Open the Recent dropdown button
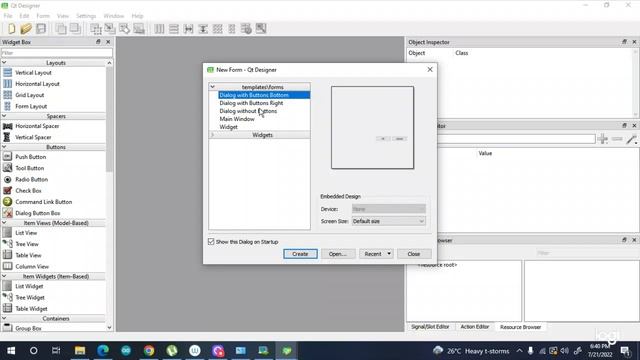640x360 pixels. pos(376,254)
